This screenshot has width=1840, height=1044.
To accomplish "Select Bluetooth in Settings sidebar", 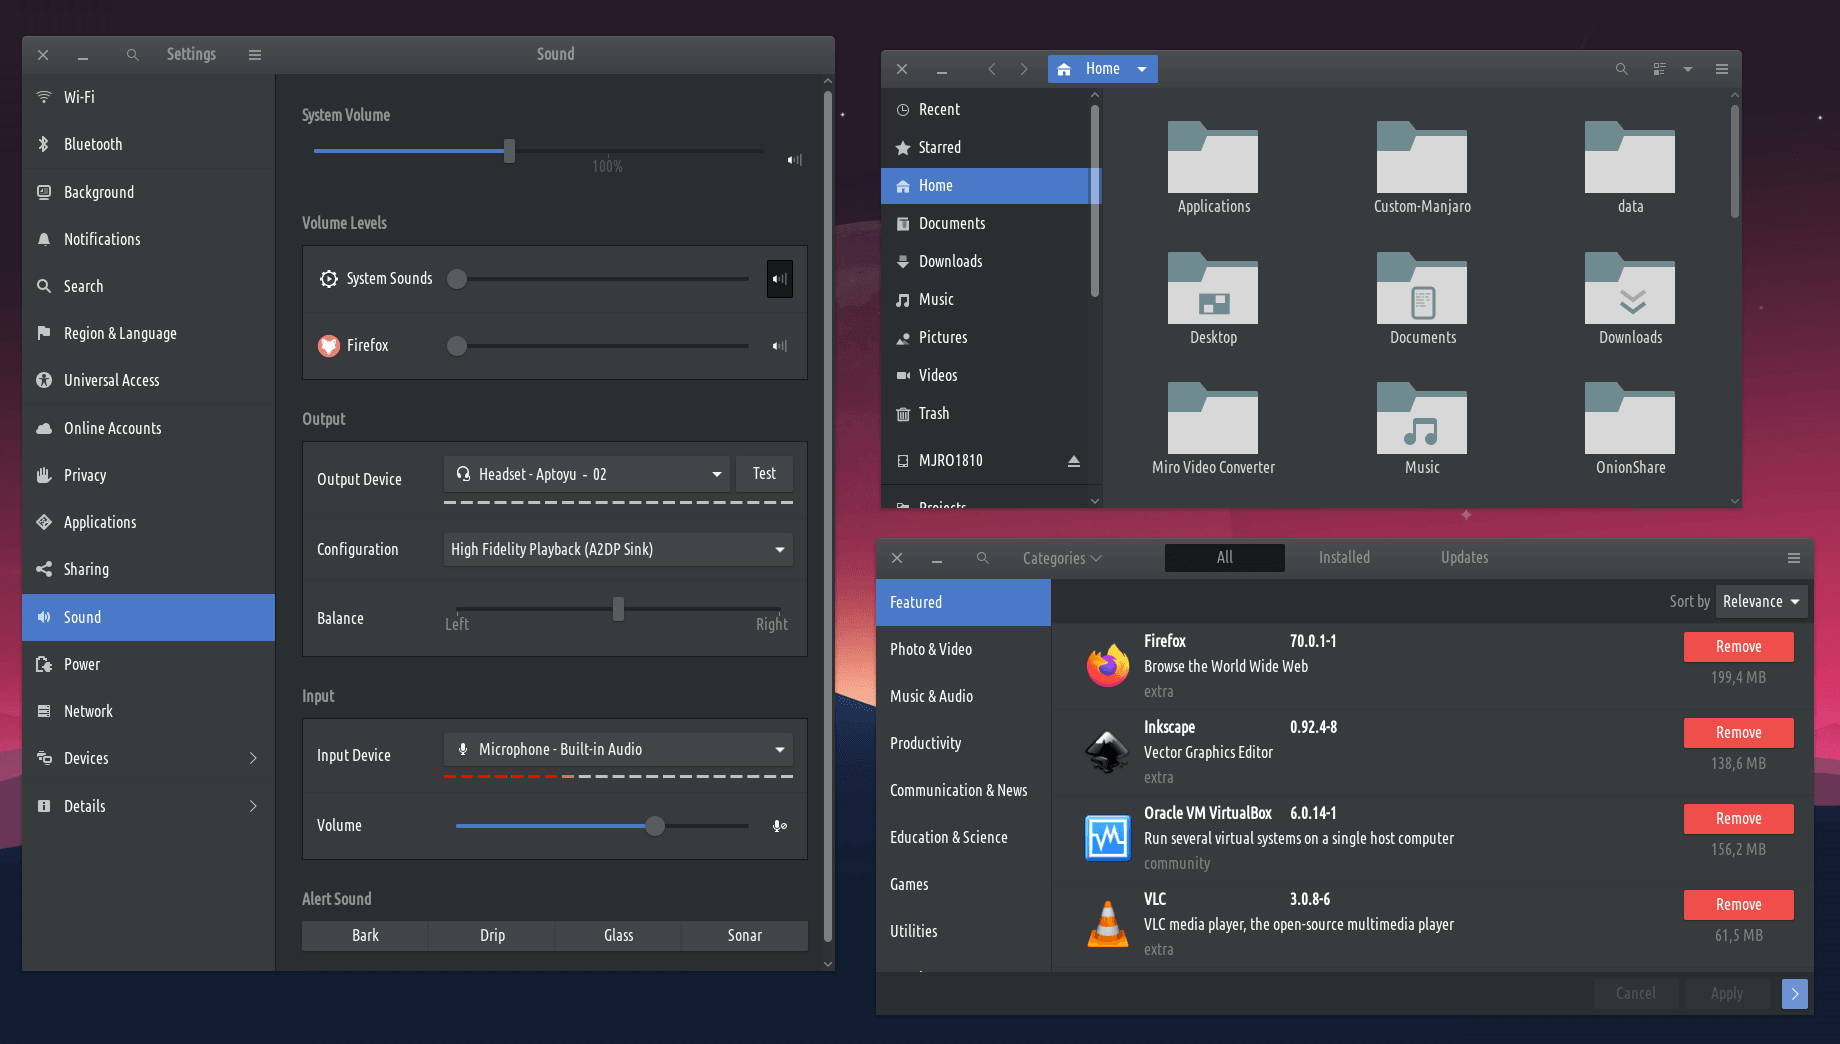I will point(93,144).
